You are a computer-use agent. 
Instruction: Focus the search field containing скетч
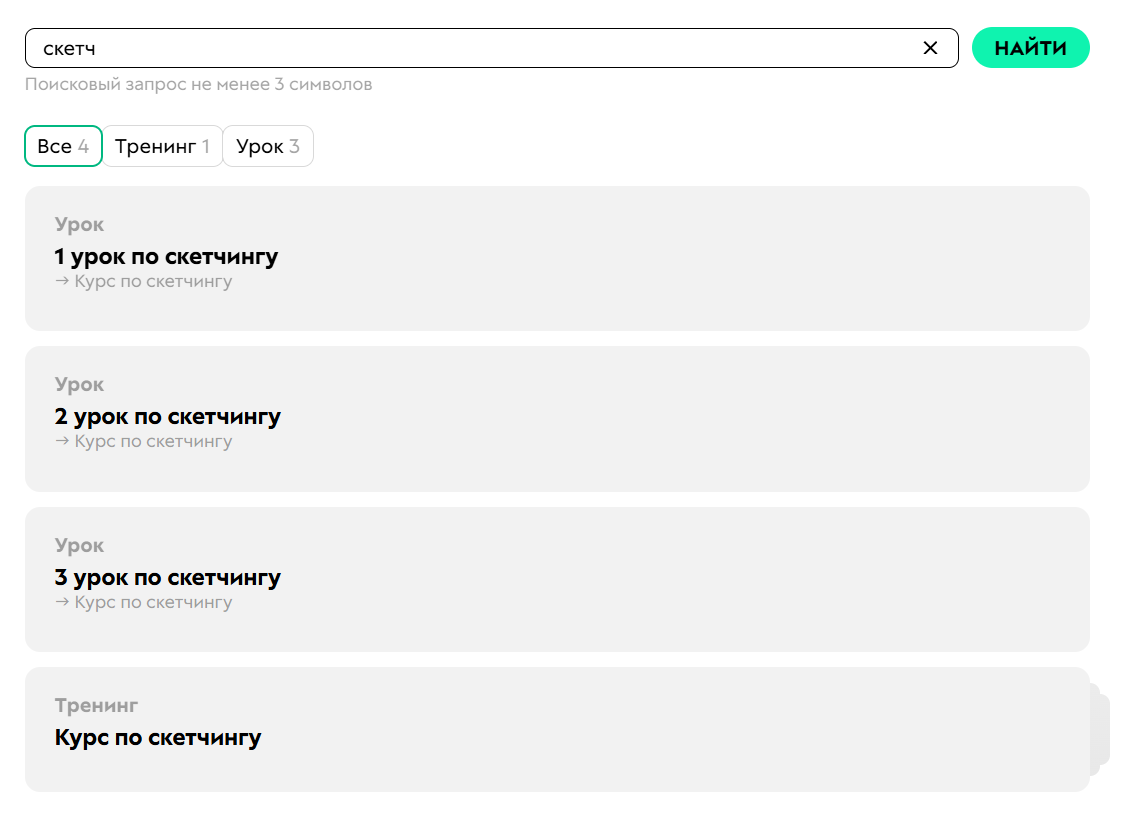(470, 48)
